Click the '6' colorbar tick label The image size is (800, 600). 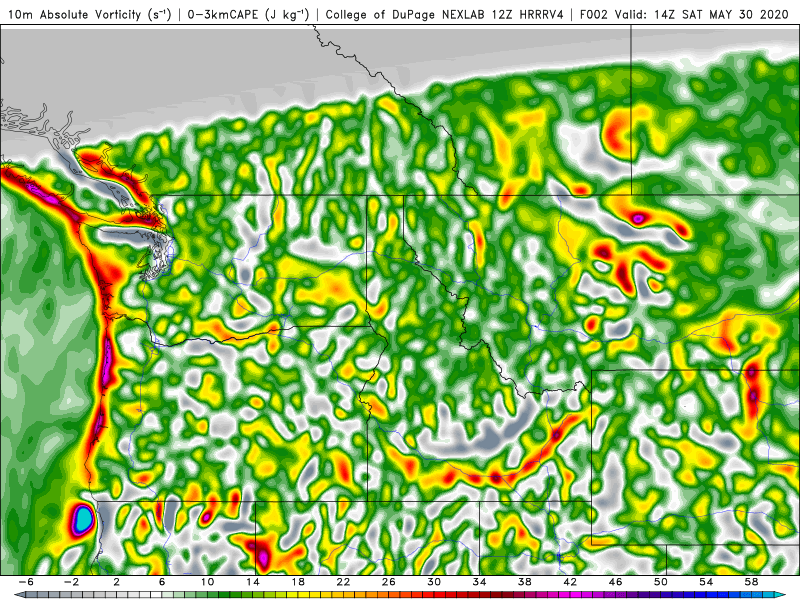point(162,582)
